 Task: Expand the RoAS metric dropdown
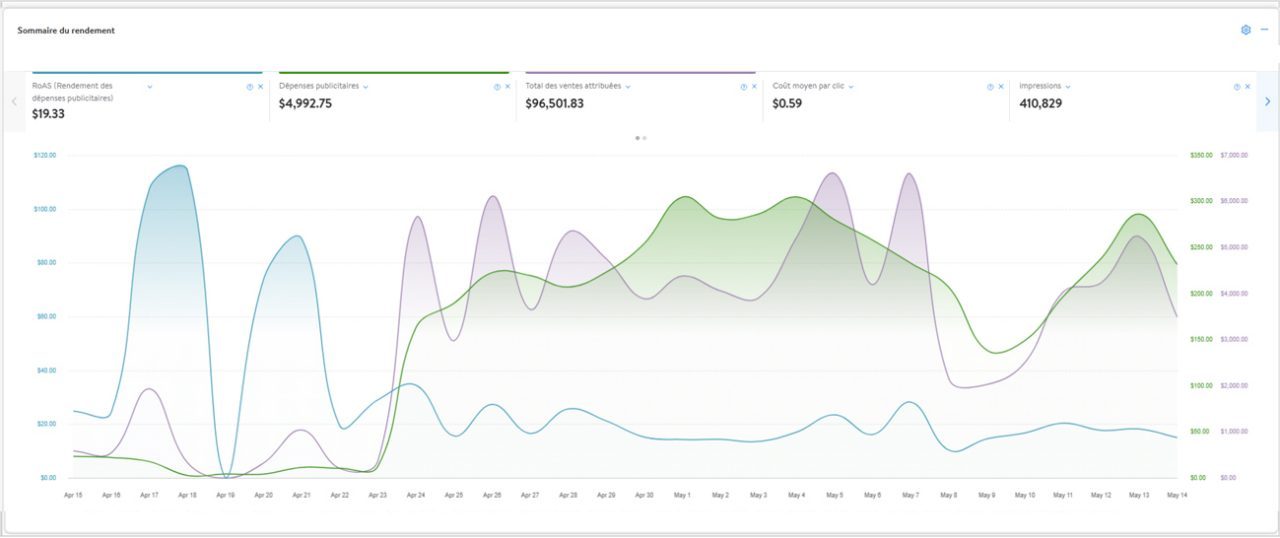(x=150, y=87)
